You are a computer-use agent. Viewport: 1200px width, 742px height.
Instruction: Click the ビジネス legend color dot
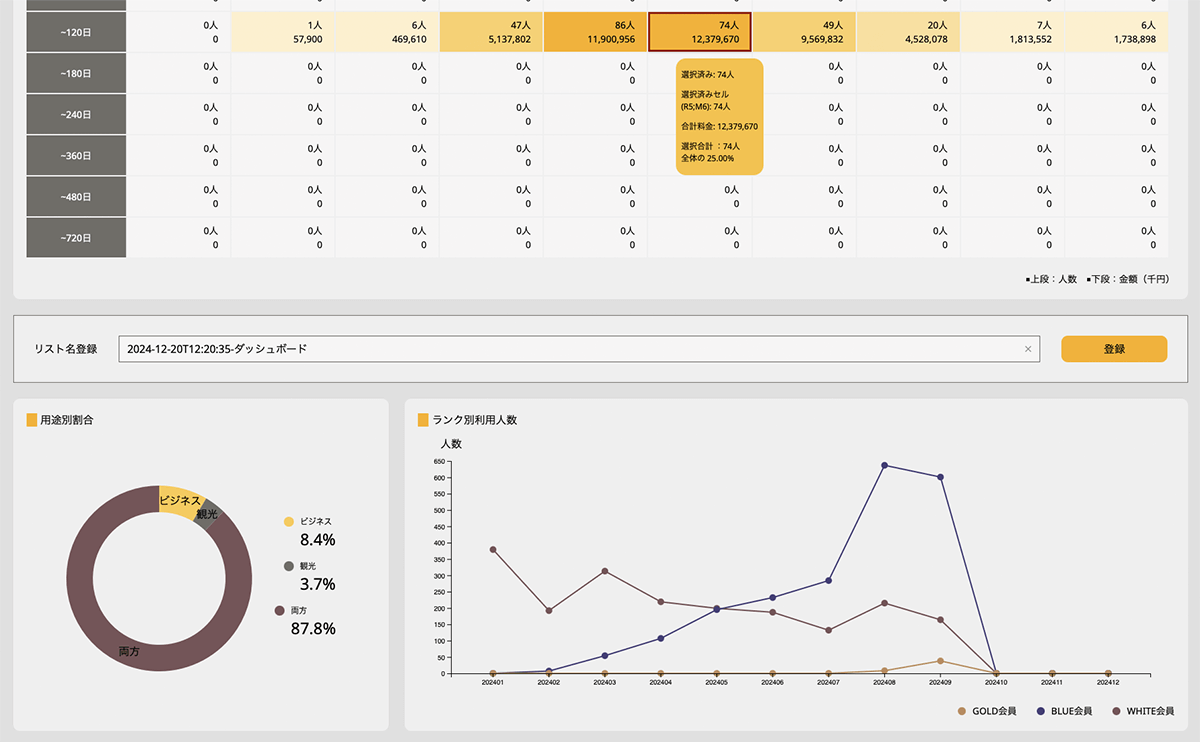pos(289,522)
